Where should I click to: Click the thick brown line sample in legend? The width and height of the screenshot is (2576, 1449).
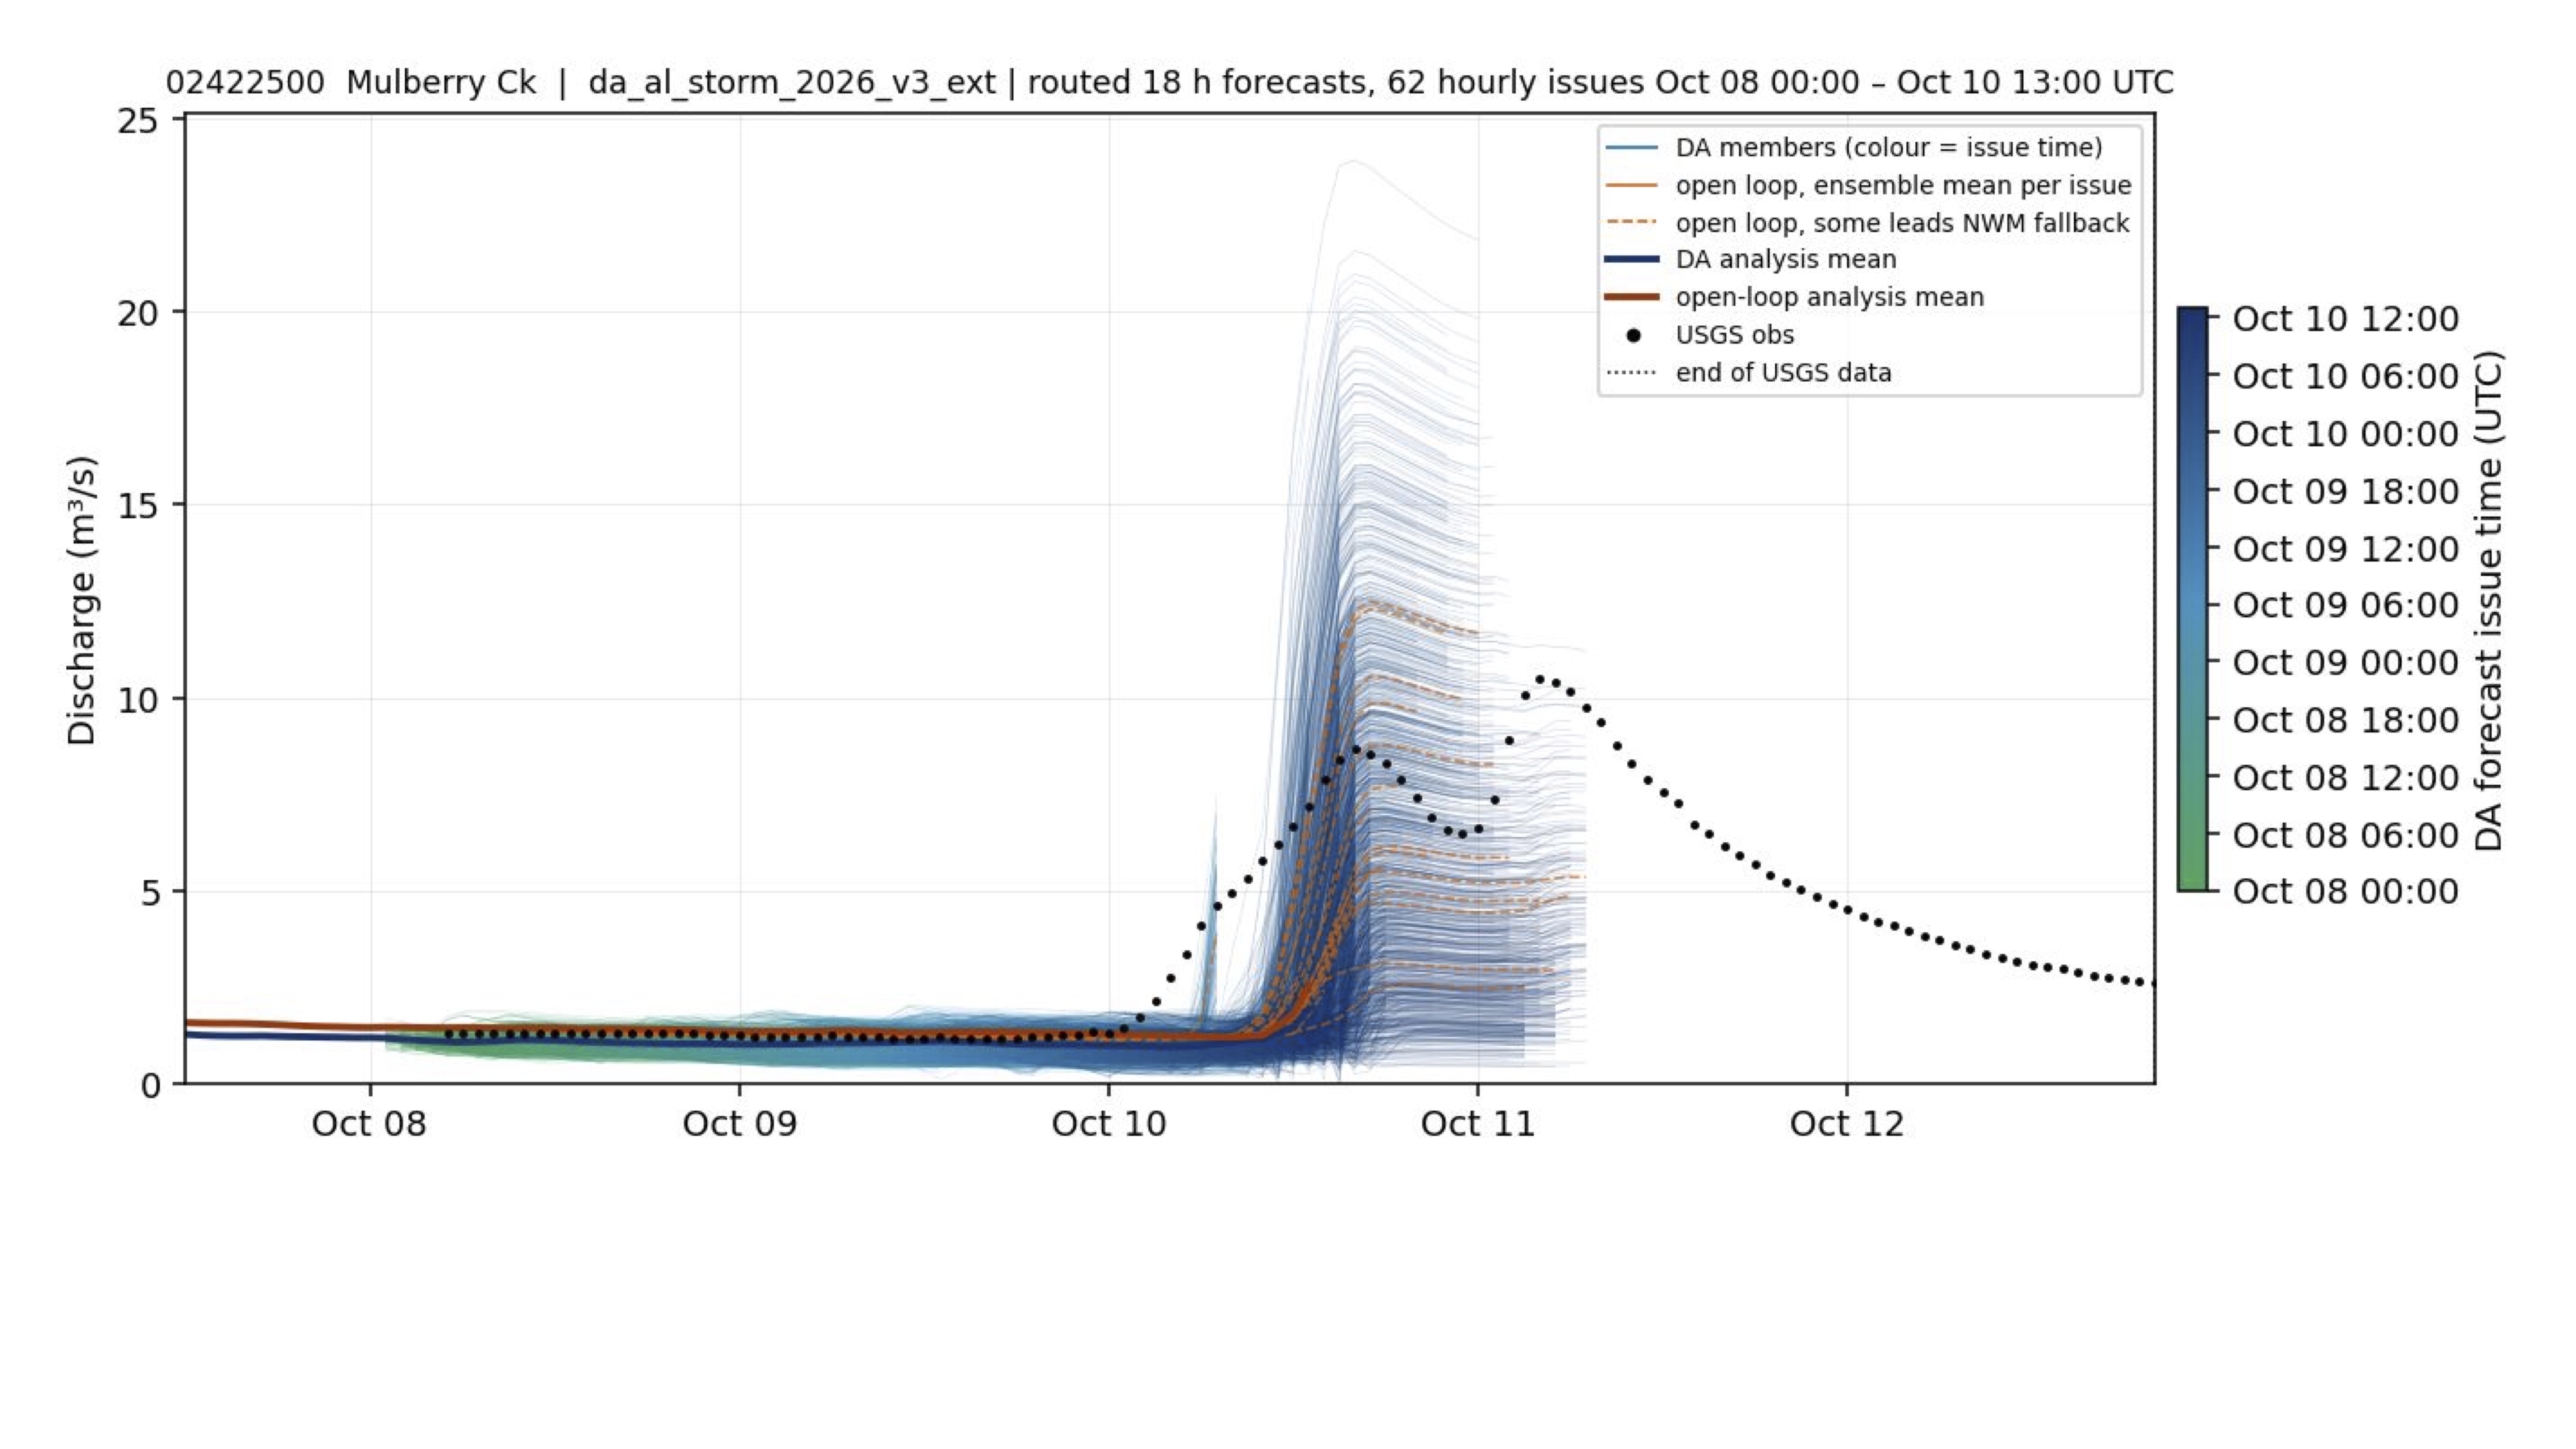tap(1632, 297)
